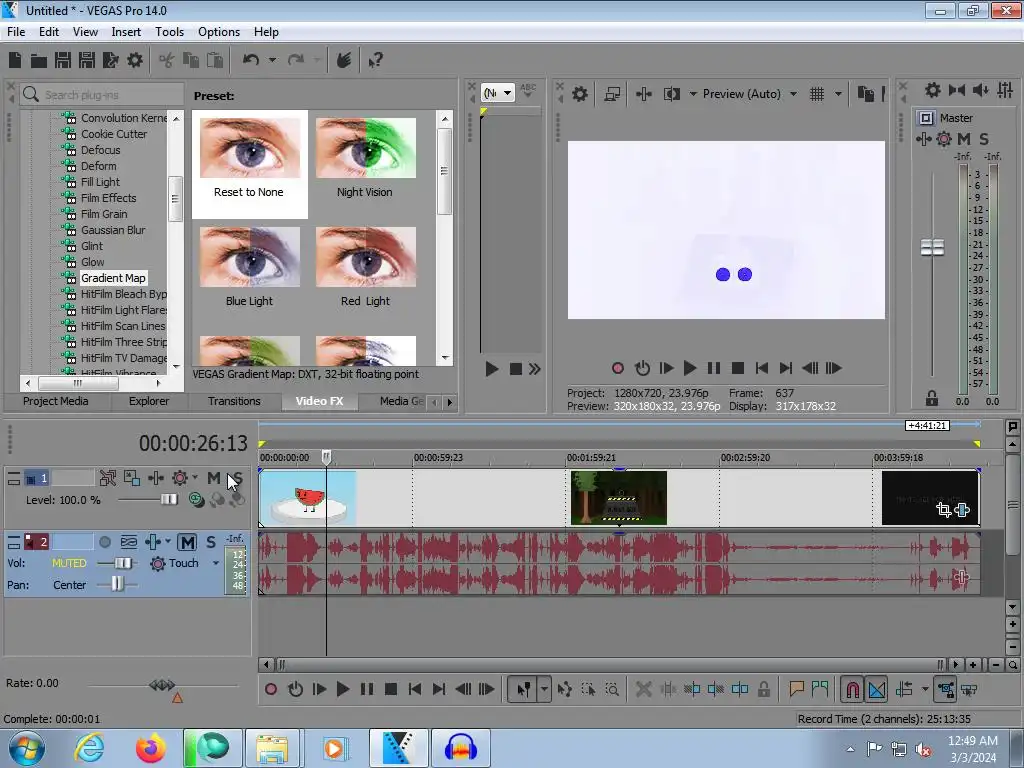Undo the last action
1024x768 pixels.
(251, 60)
